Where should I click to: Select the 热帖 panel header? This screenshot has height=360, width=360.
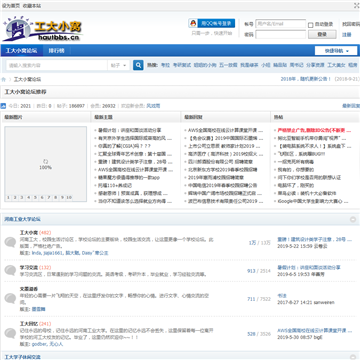(x=279, y=117)
